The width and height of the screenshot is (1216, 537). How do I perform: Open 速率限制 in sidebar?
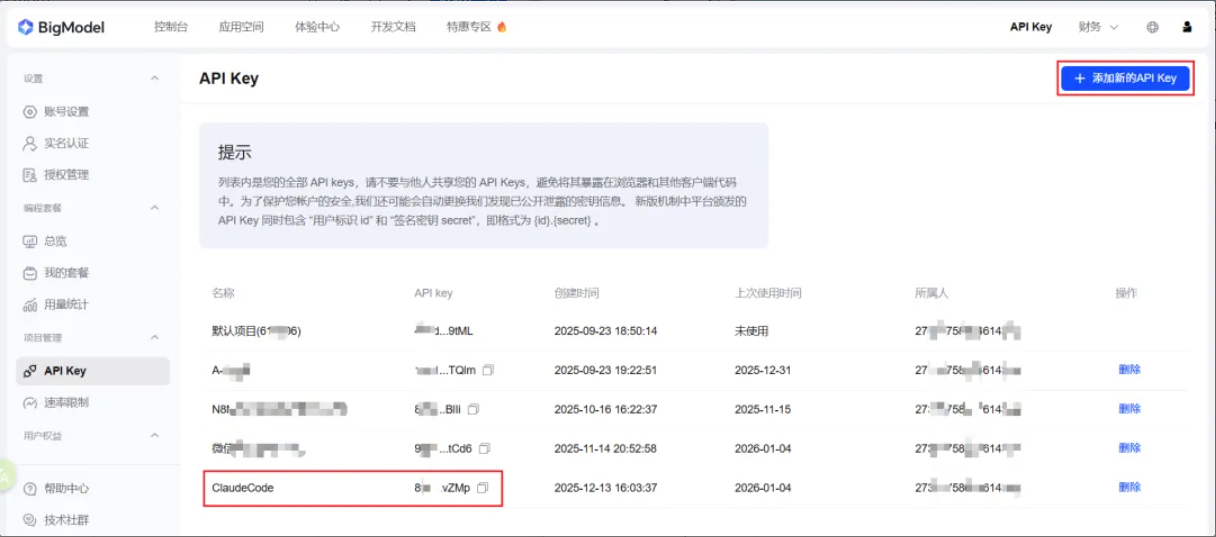[66, 403]
